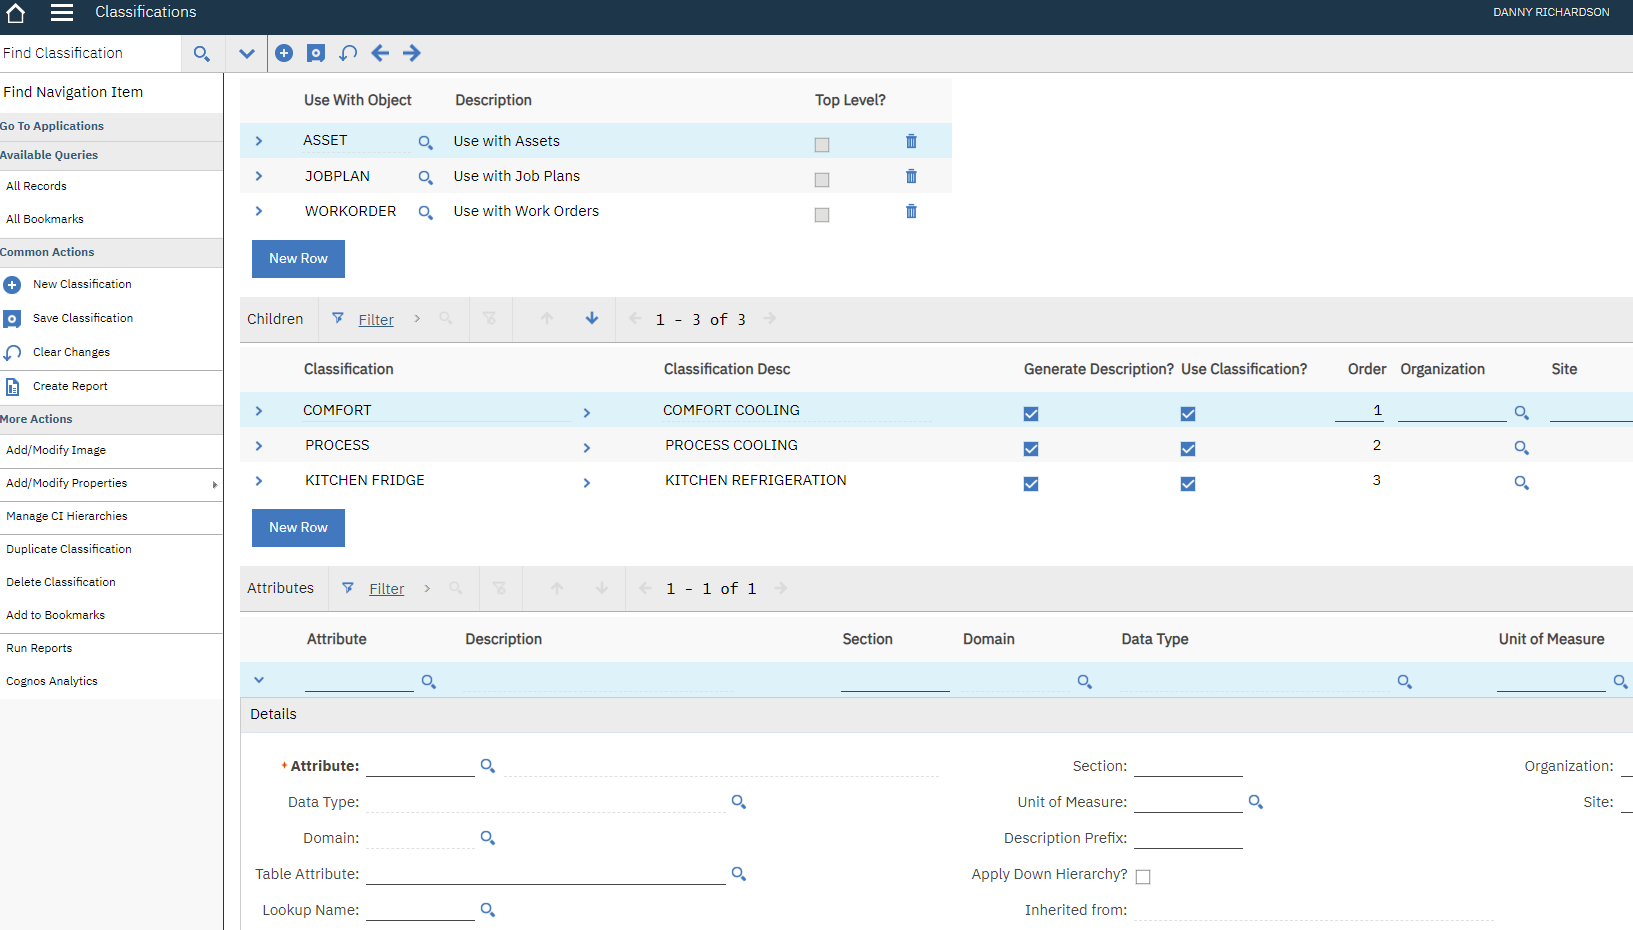The height and width of the screenshot is (930, 1633).
Task: Delete the ASSET row with trash icon
Action: tap(911, 141)
